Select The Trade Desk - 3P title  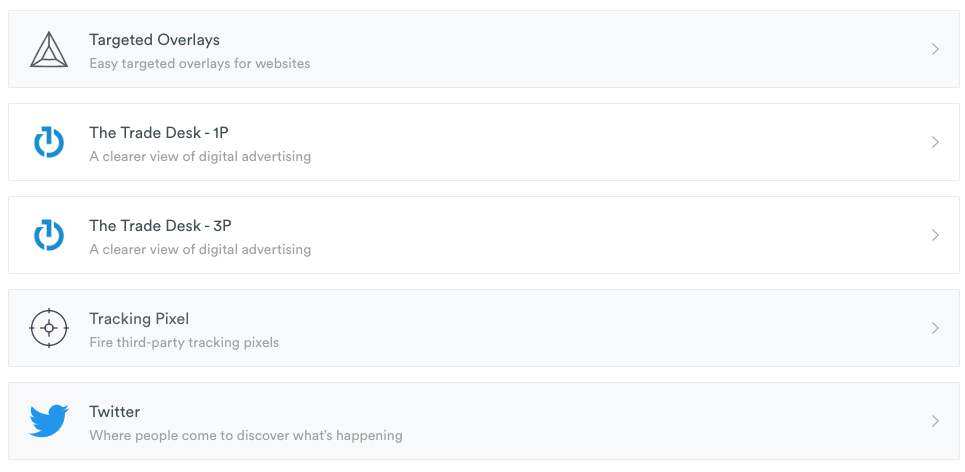tap(160, 226)
